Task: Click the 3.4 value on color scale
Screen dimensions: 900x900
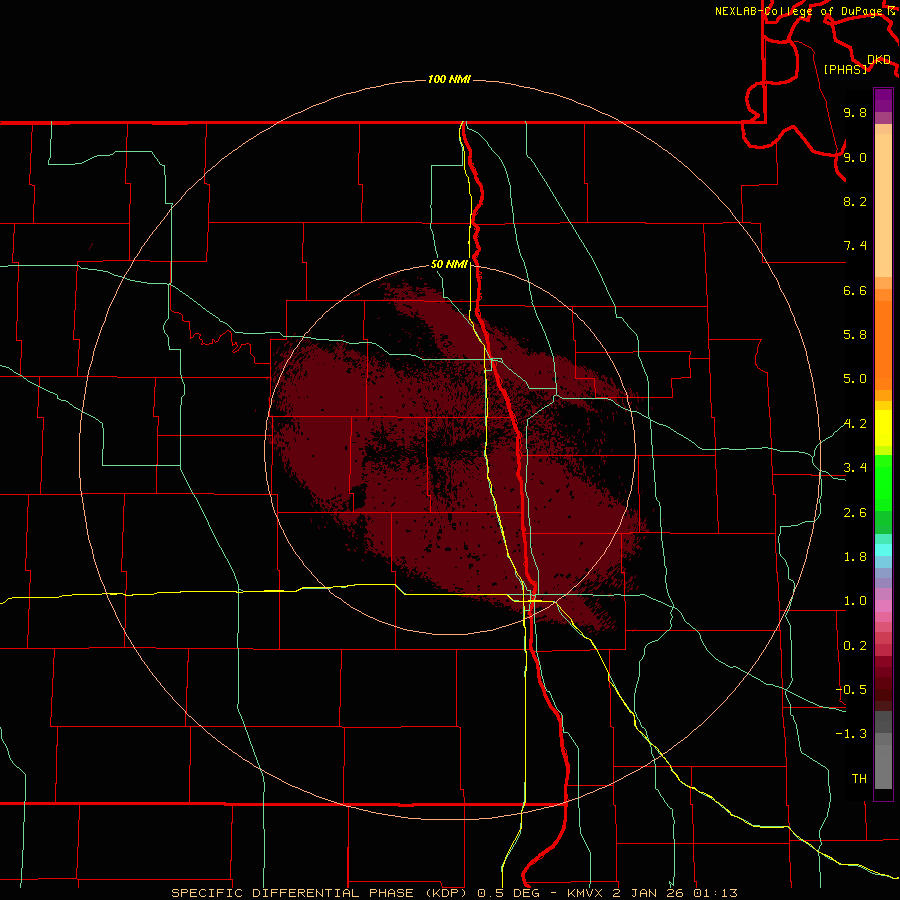Action: (x=855, y=468)
